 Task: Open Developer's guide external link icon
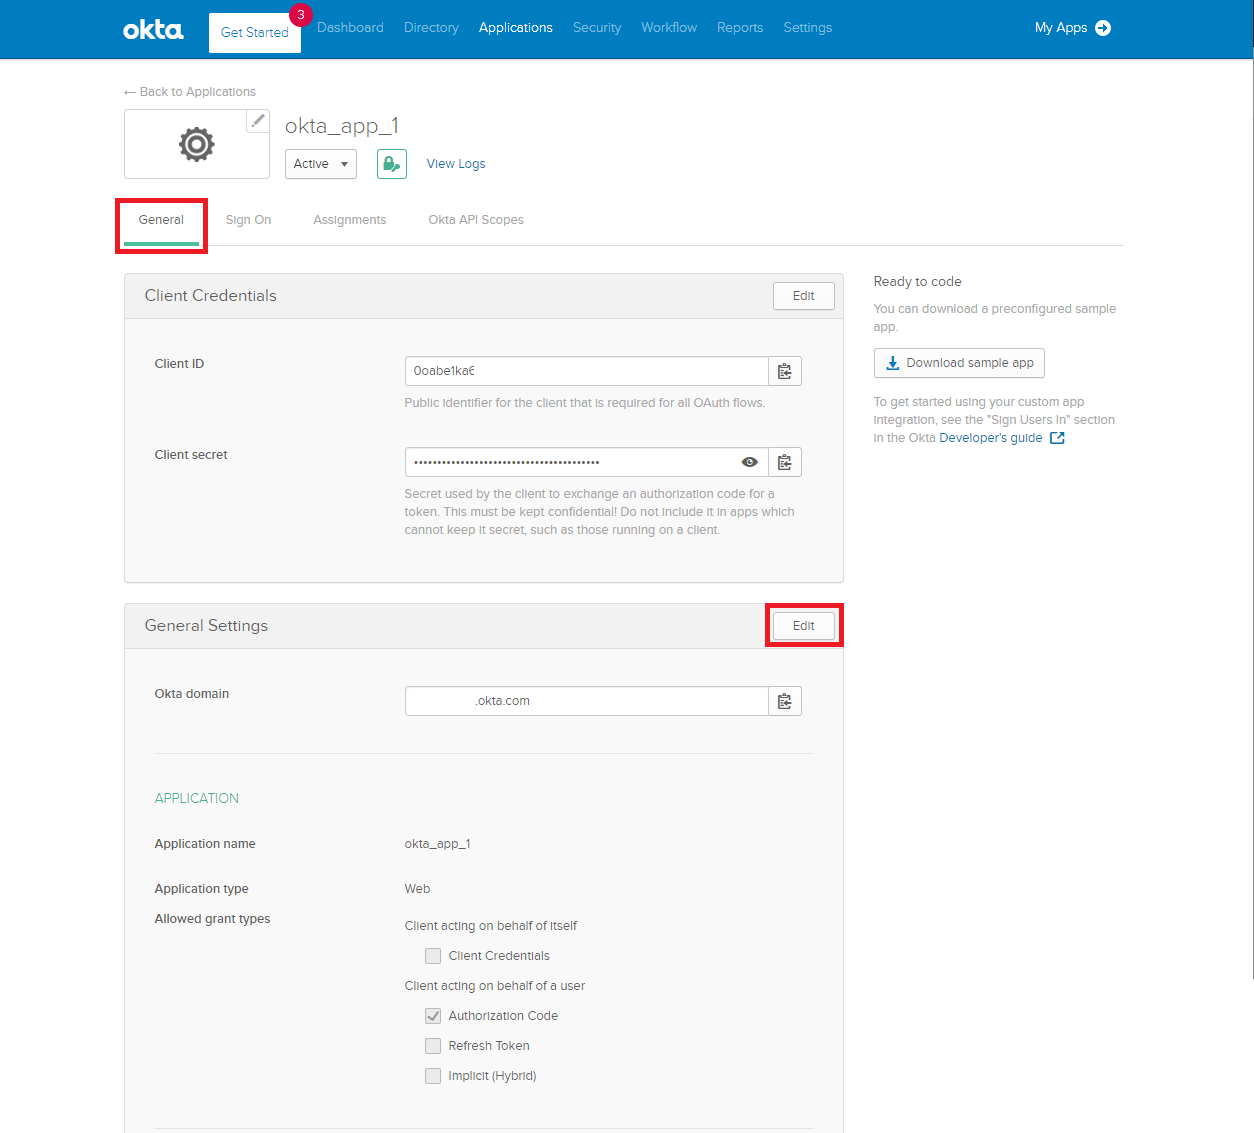(1057, 438)
